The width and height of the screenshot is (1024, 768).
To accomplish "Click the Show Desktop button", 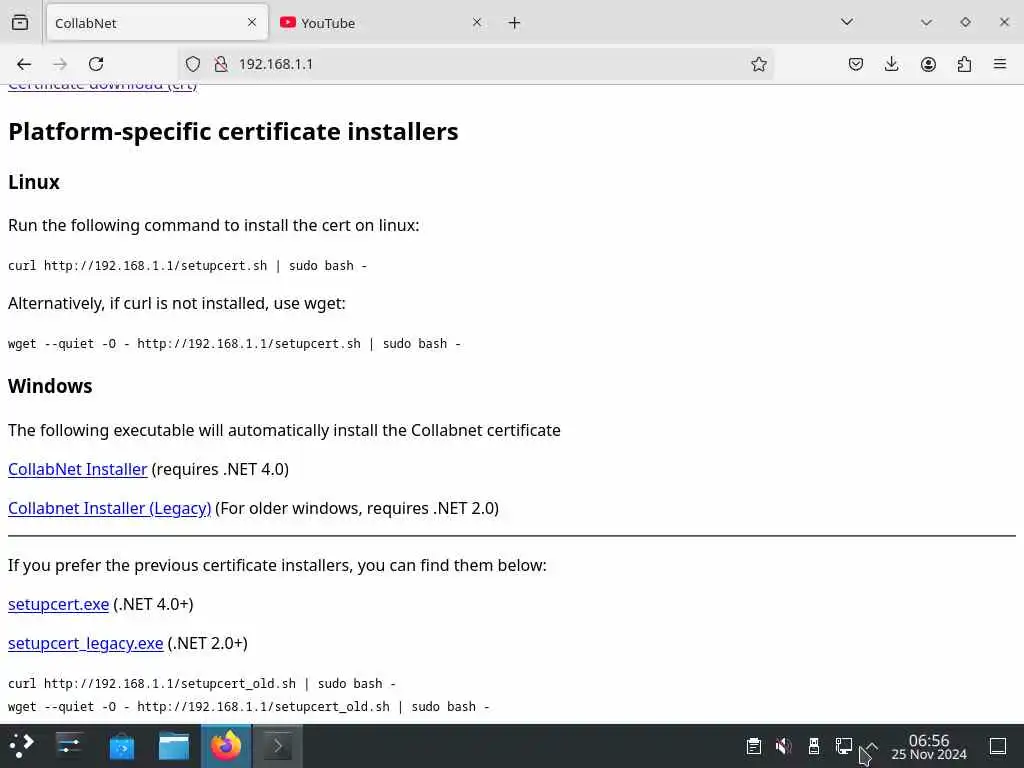I will click(998, 746).
